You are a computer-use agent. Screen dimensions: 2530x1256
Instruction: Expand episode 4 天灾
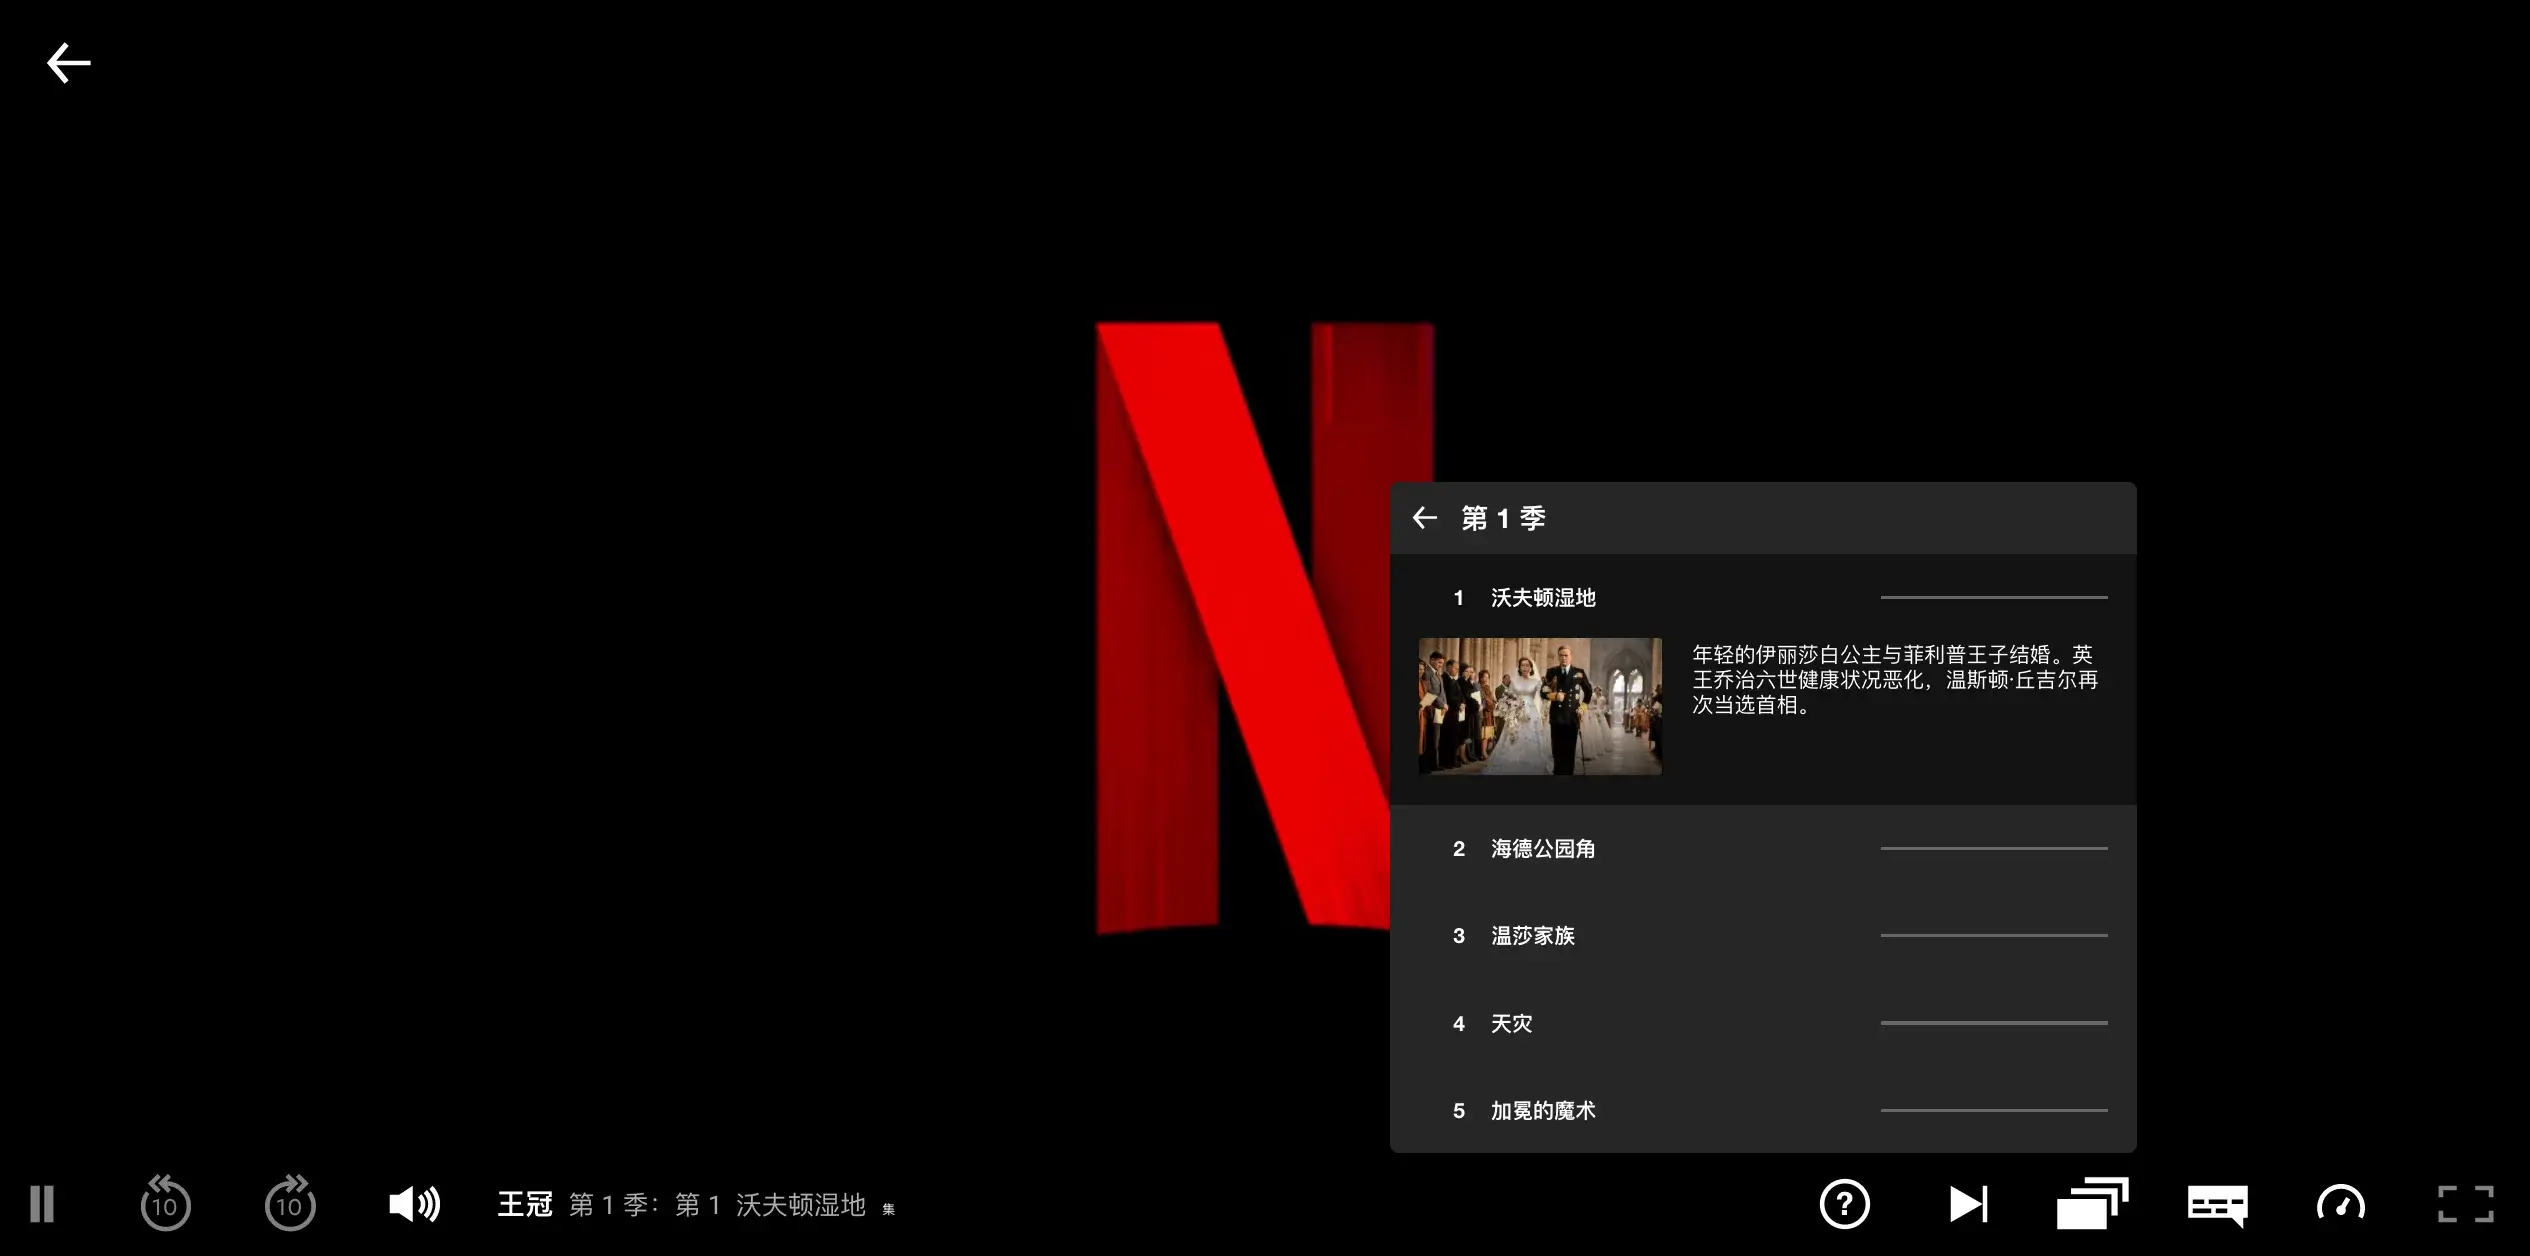click(1763, 1023)
